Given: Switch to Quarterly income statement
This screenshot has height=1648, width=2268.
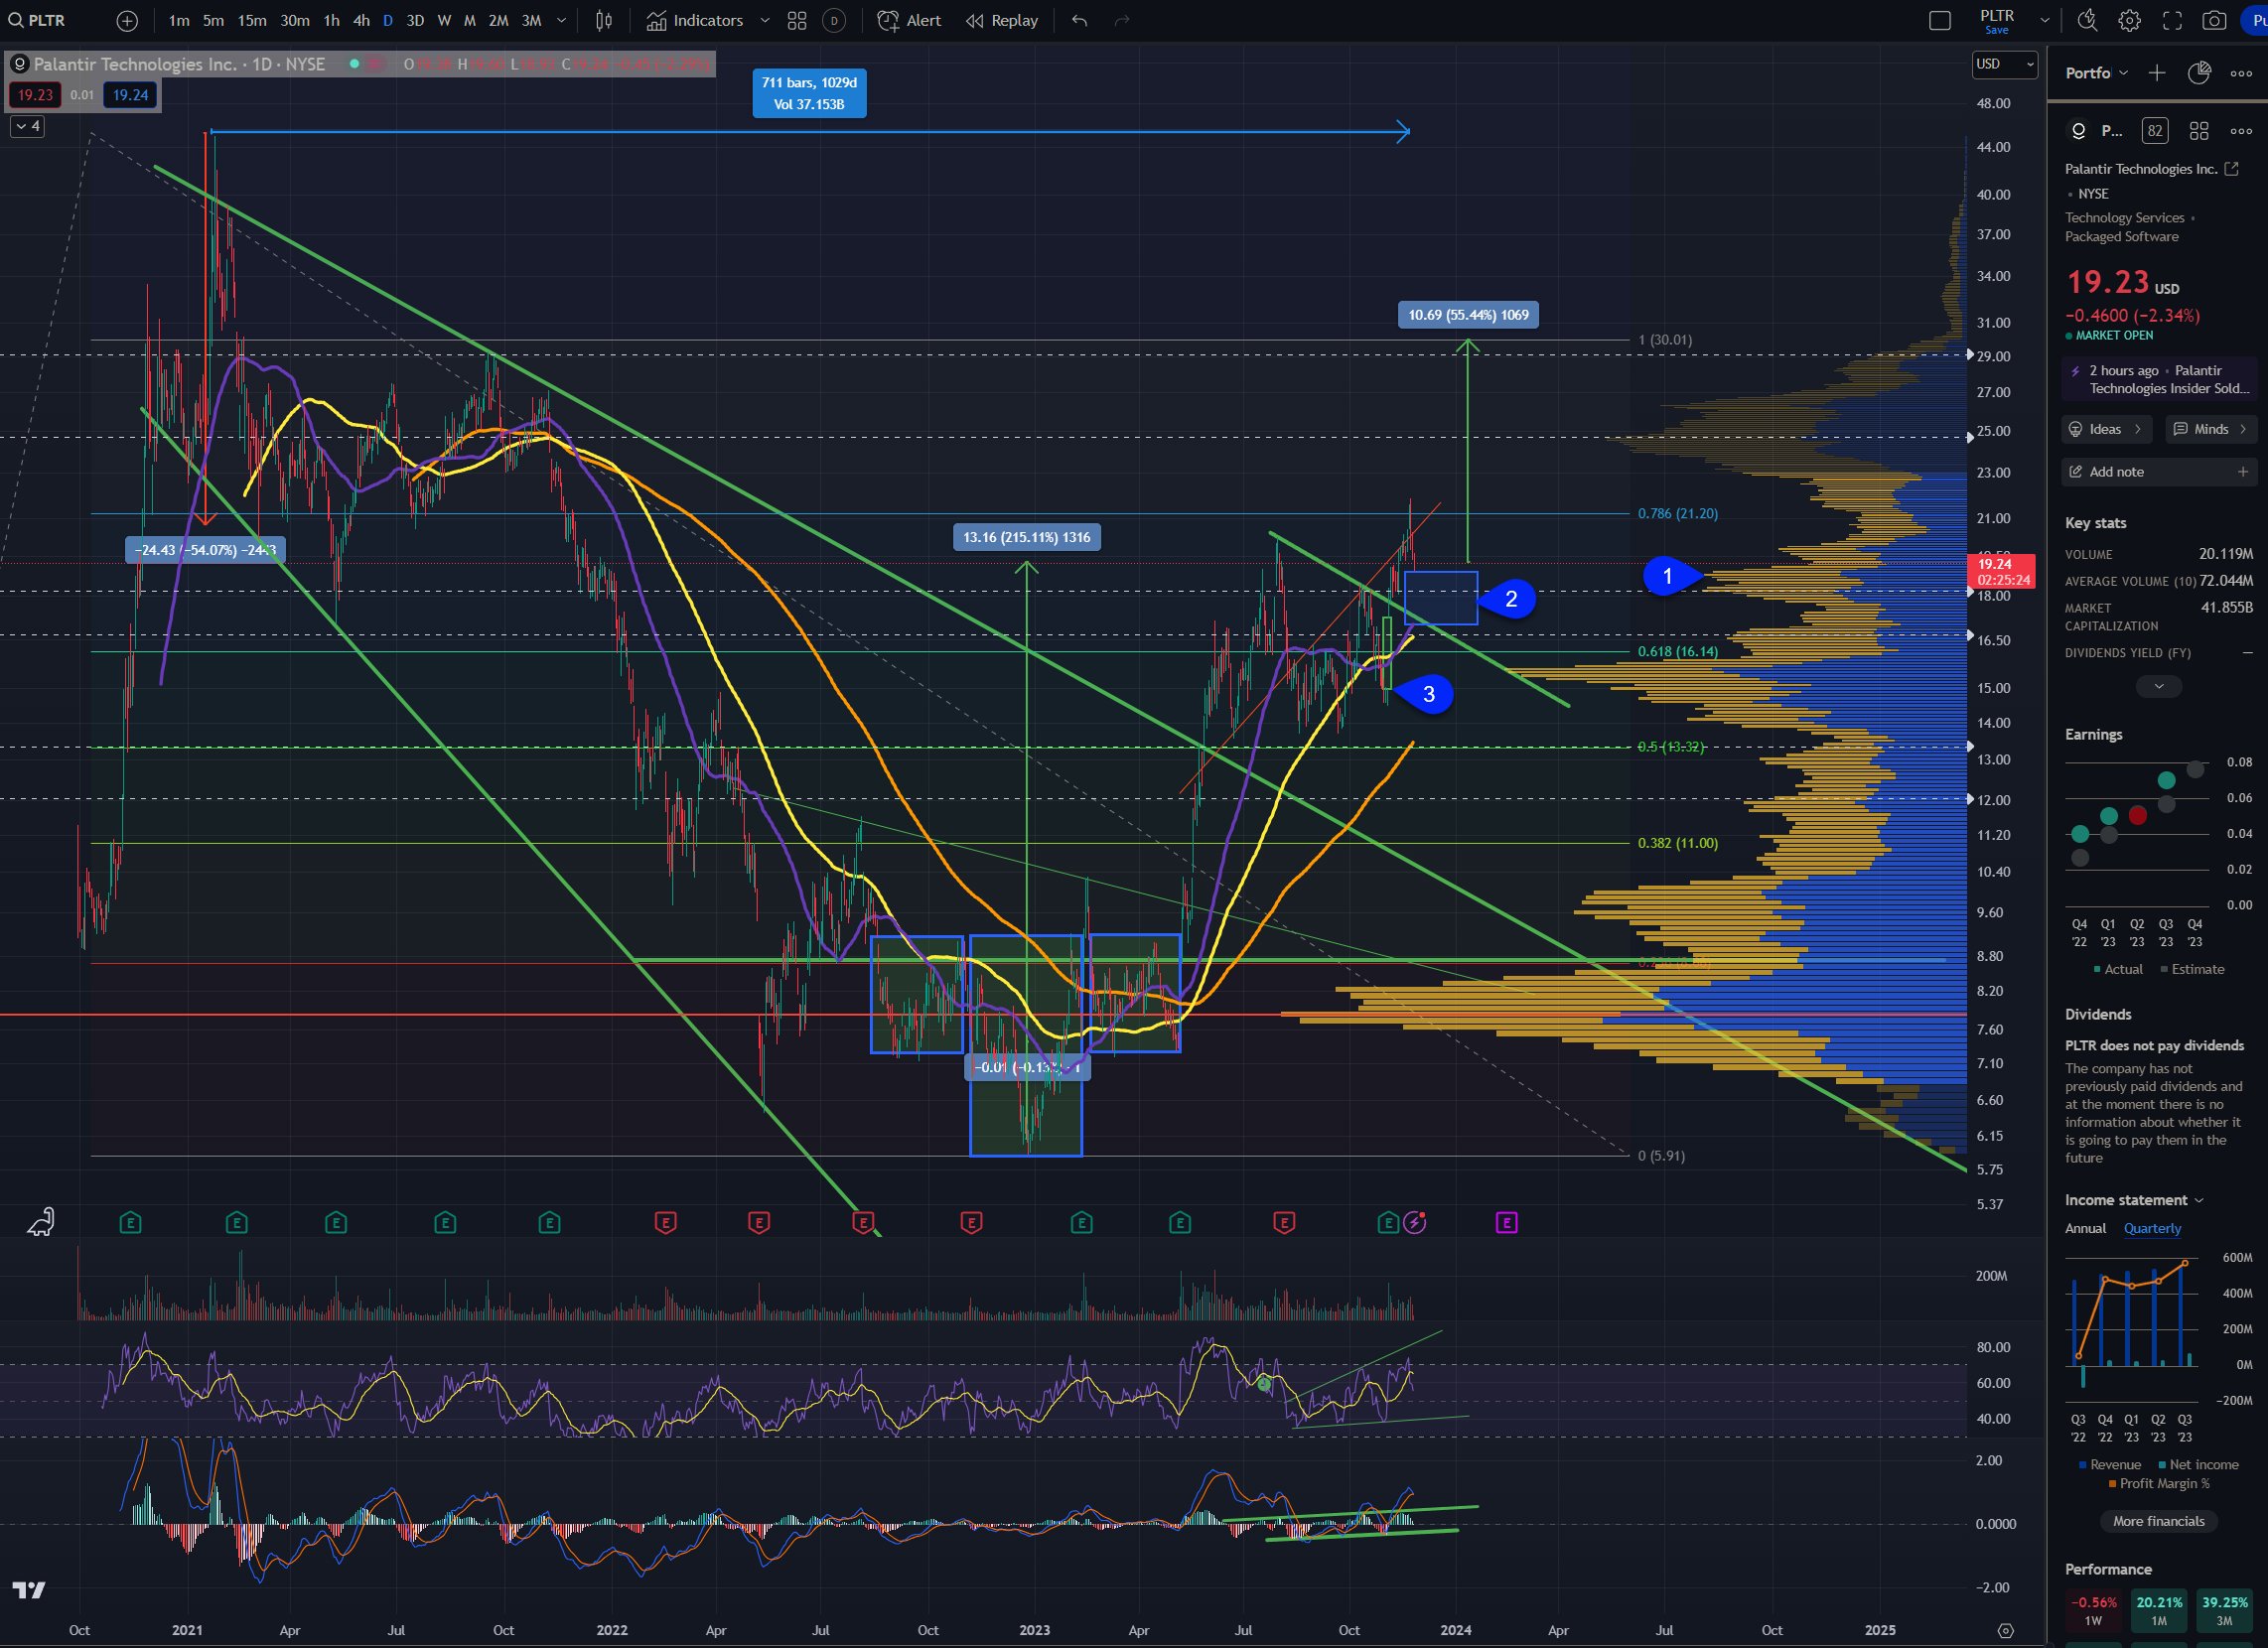Looking at the screenshot, I should tap(2152, 1228).
